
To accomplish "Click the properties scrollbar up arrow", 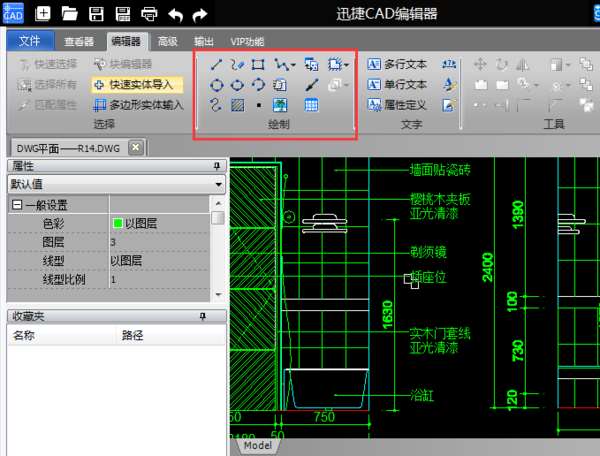I will point(218,203).
